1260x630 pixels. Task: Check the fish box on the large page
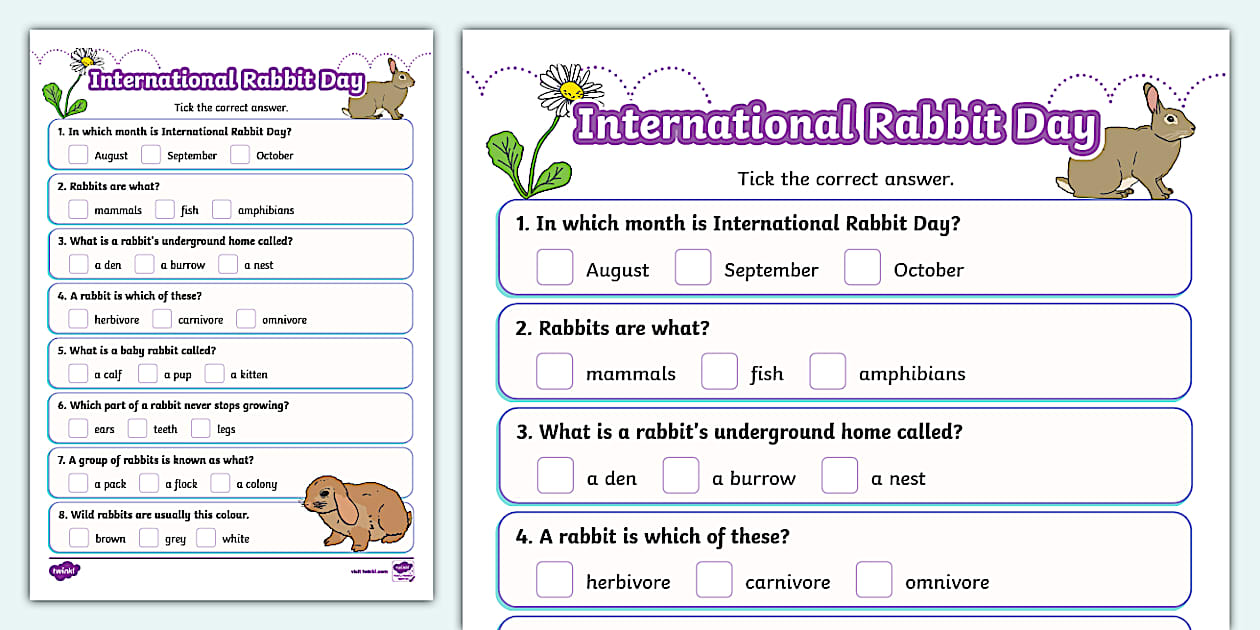coord(720,370)
